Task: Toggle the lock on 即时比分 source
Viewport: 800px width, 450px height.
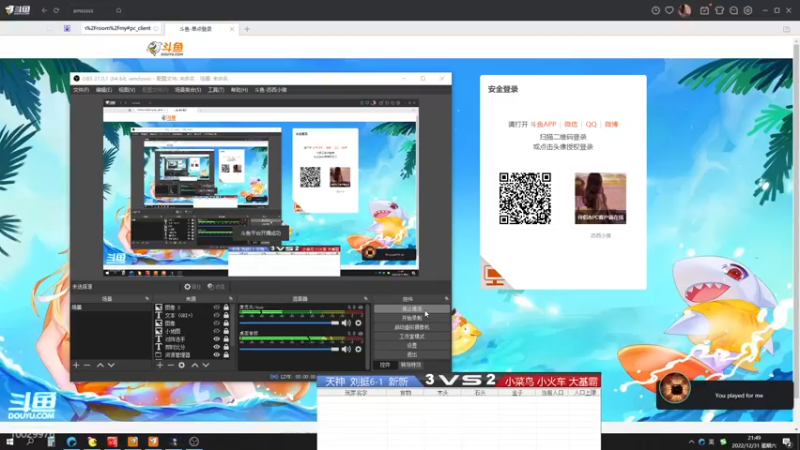Action: tap(226, 347)
